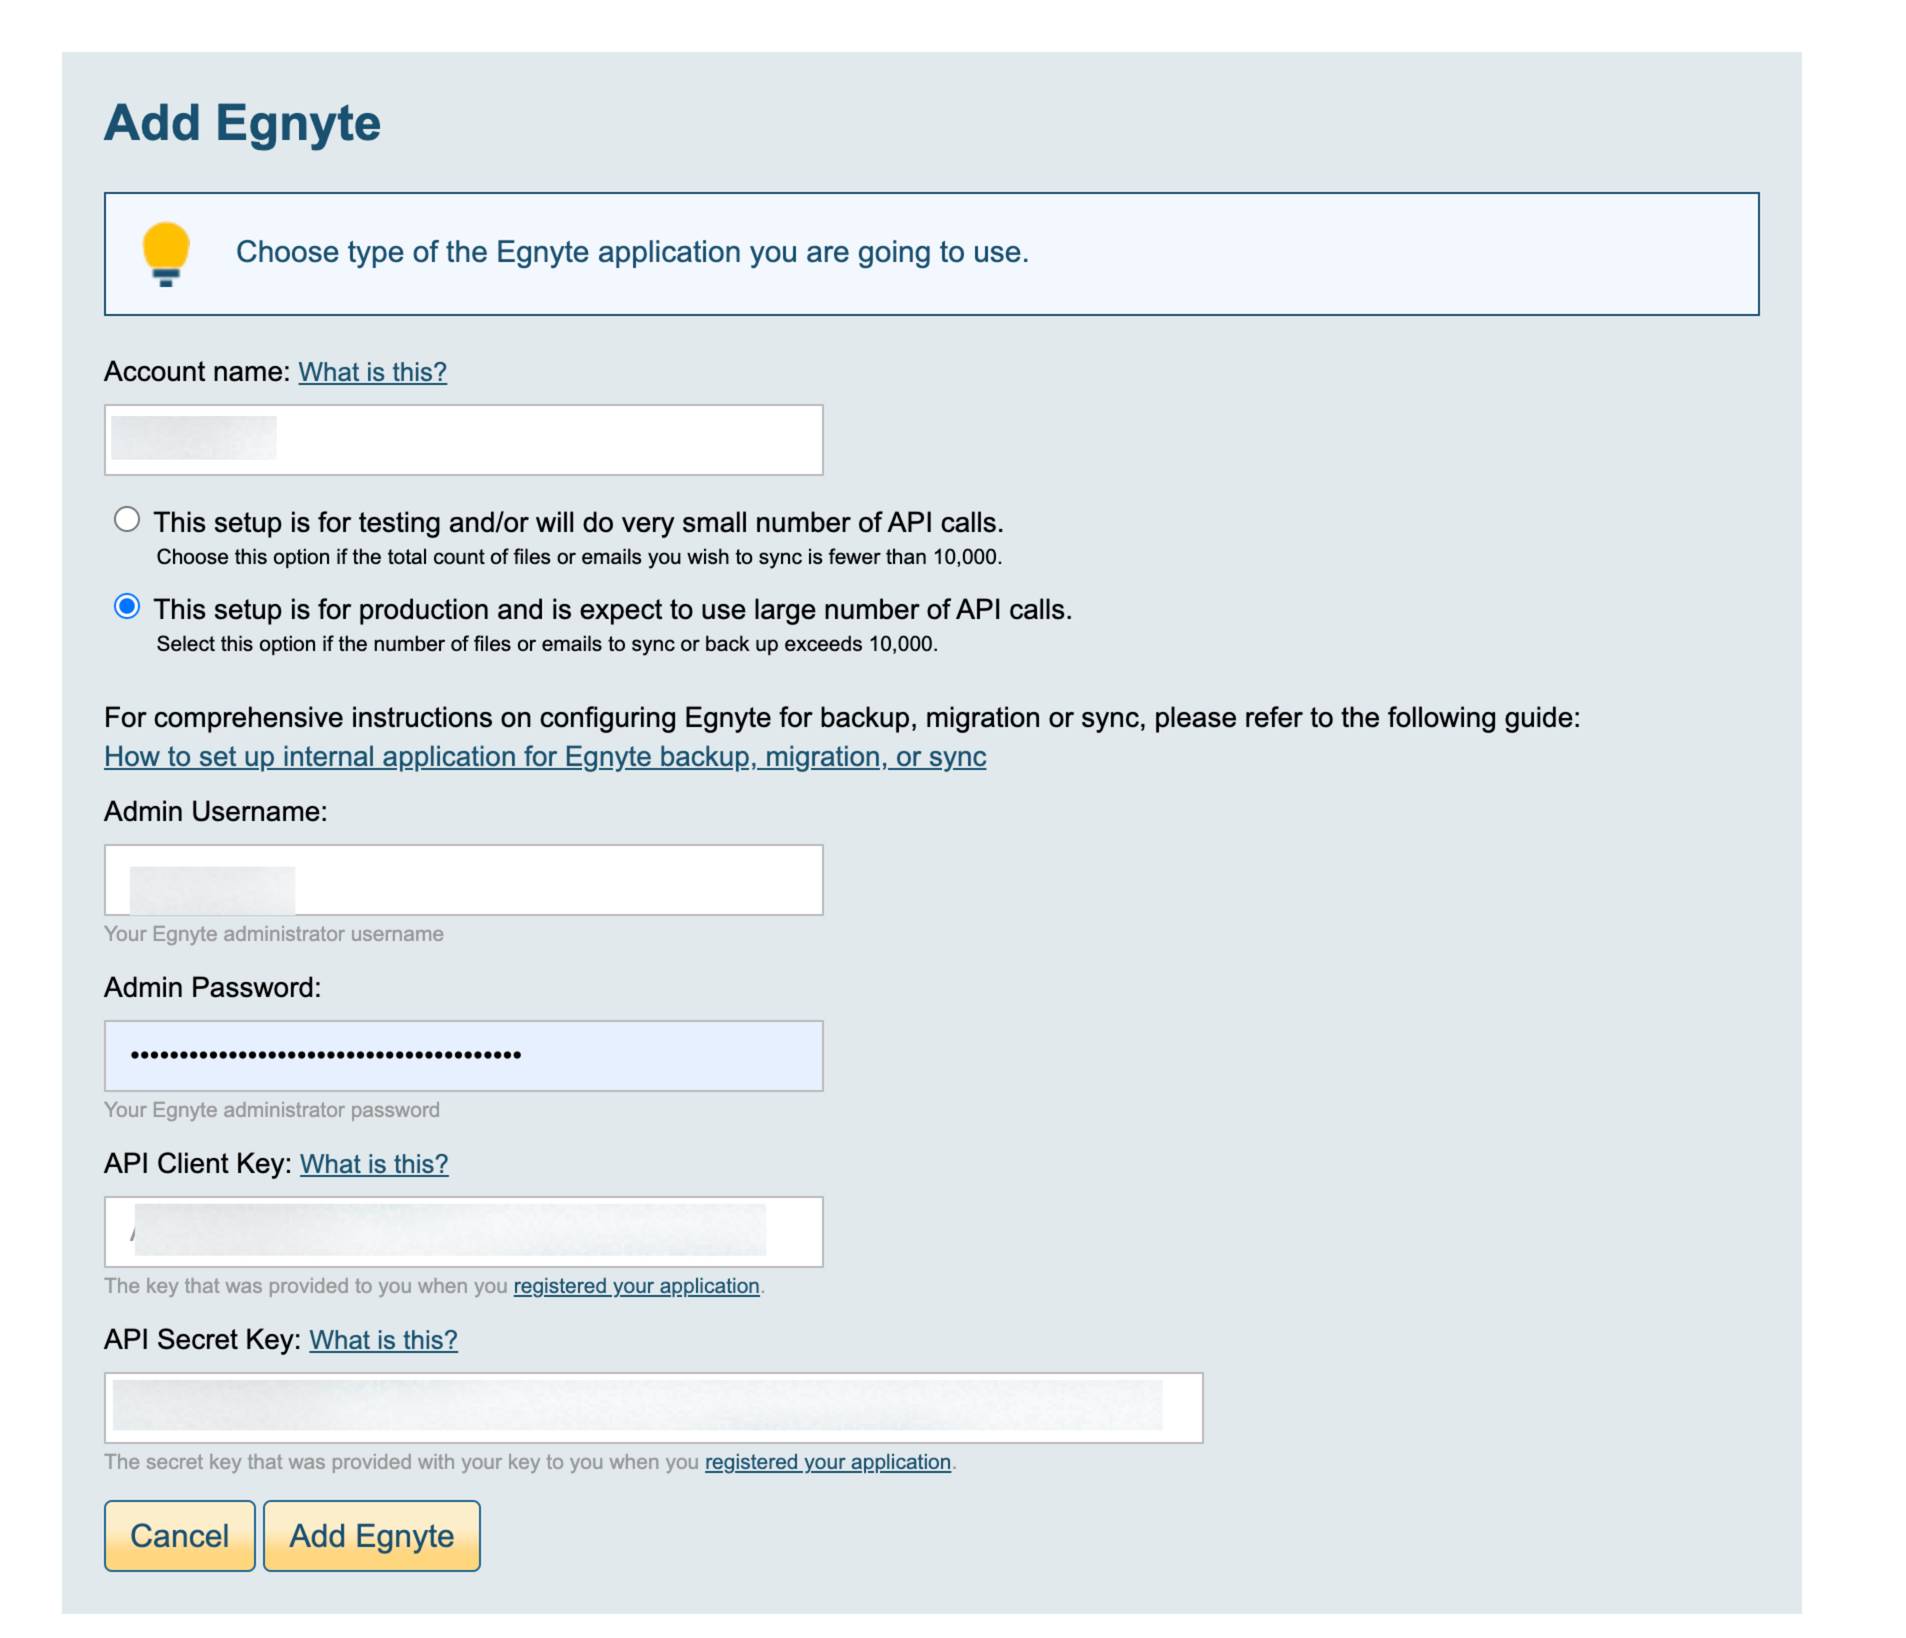Click the 'Add Egnyte' page heading
Image resolution: width=1906 pixels, height=1638 pixels.
pyautogui.click(x=242, y=123)
